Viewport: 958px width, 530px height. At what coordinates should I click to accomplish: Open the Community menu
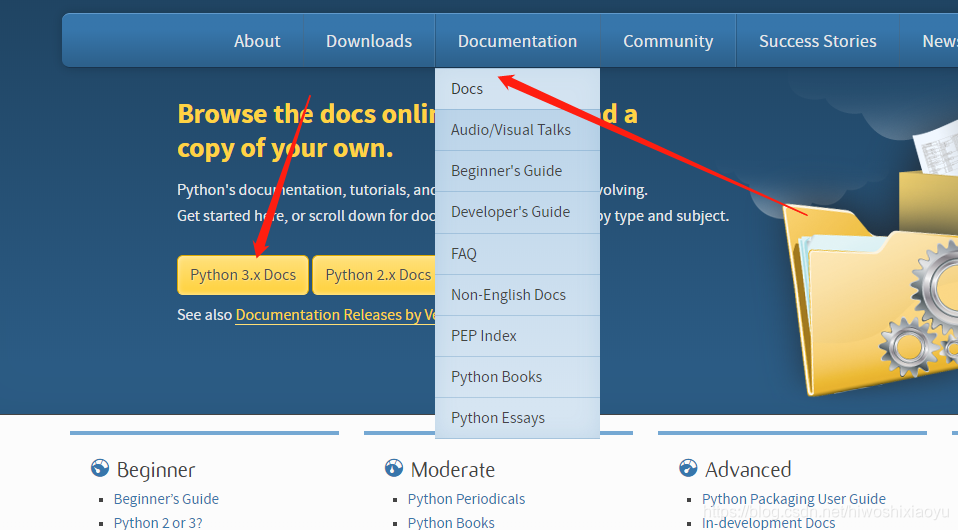click(x=668, y=41)
